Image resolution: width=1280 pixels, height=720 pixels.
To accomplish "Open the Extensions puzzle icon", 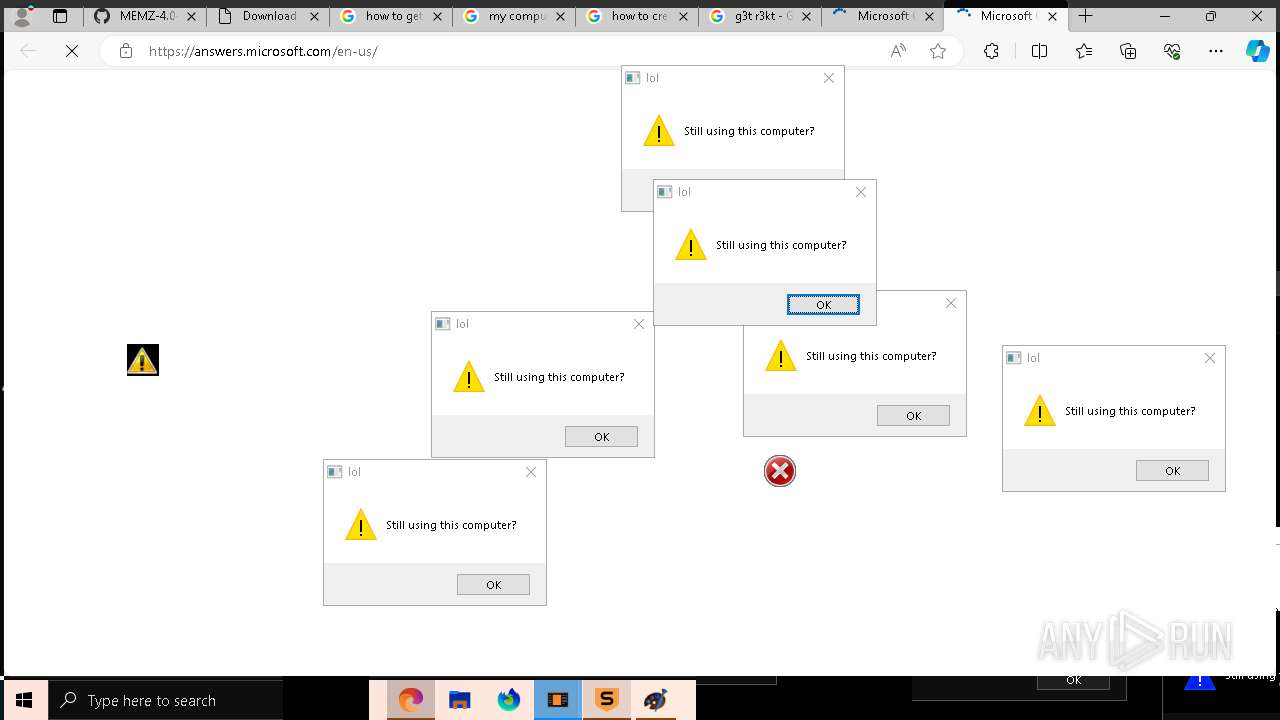I will [991, 51].
